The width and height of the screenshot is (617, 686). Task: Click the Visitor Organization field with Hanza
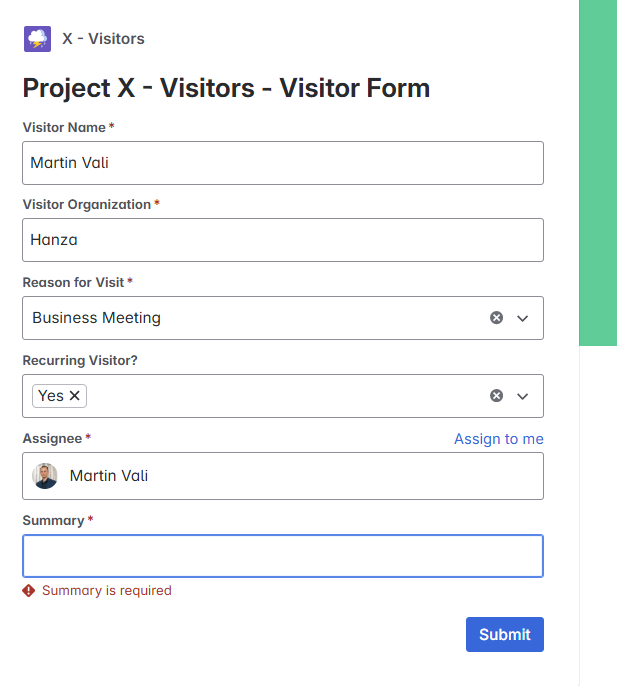283,240
